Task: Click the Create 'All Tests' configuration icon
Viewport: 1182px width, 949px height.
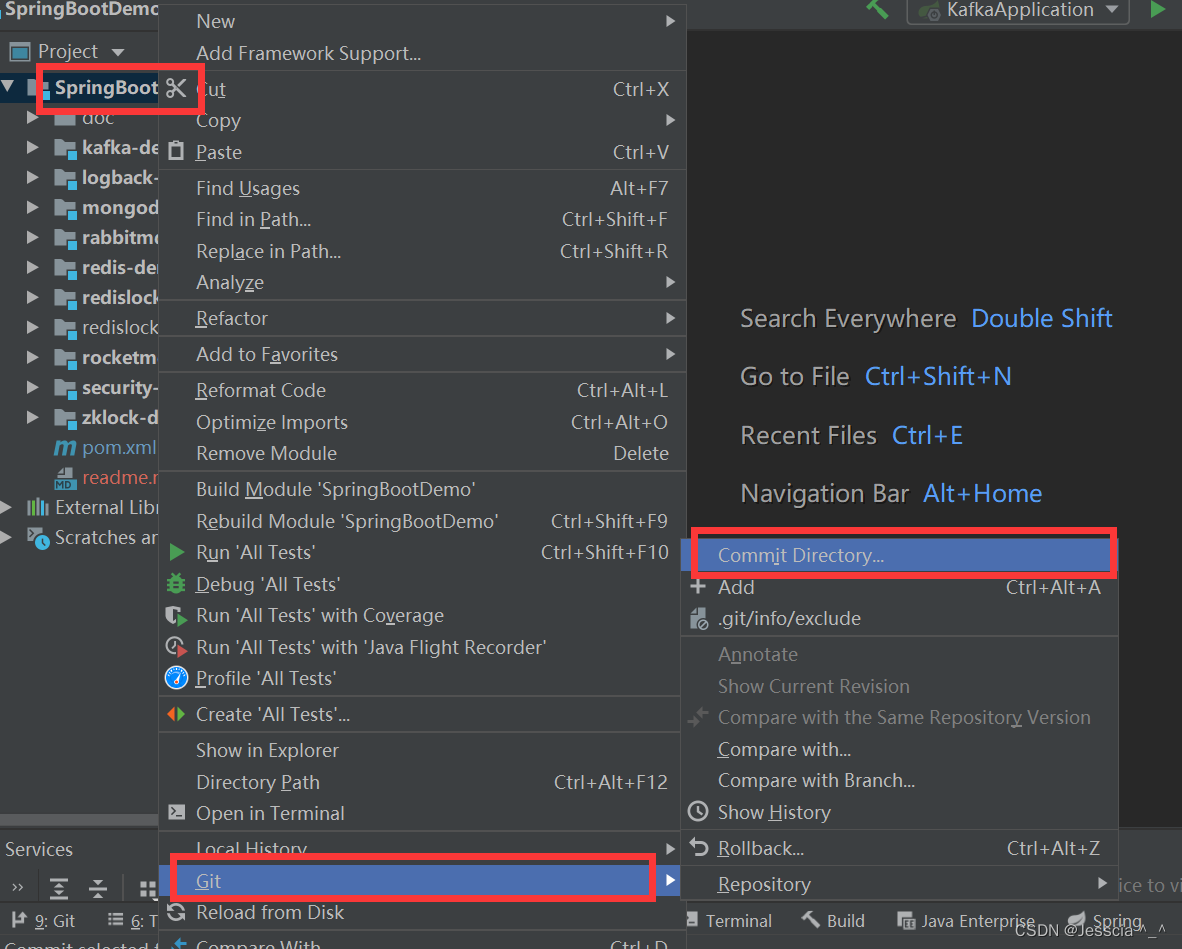Action: coord(176,714)
